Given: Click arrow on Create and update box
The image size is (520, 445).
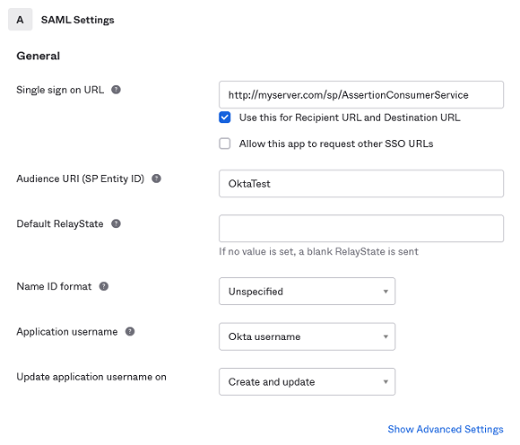Looking at the screenshot, I should (x=386, y=382).
